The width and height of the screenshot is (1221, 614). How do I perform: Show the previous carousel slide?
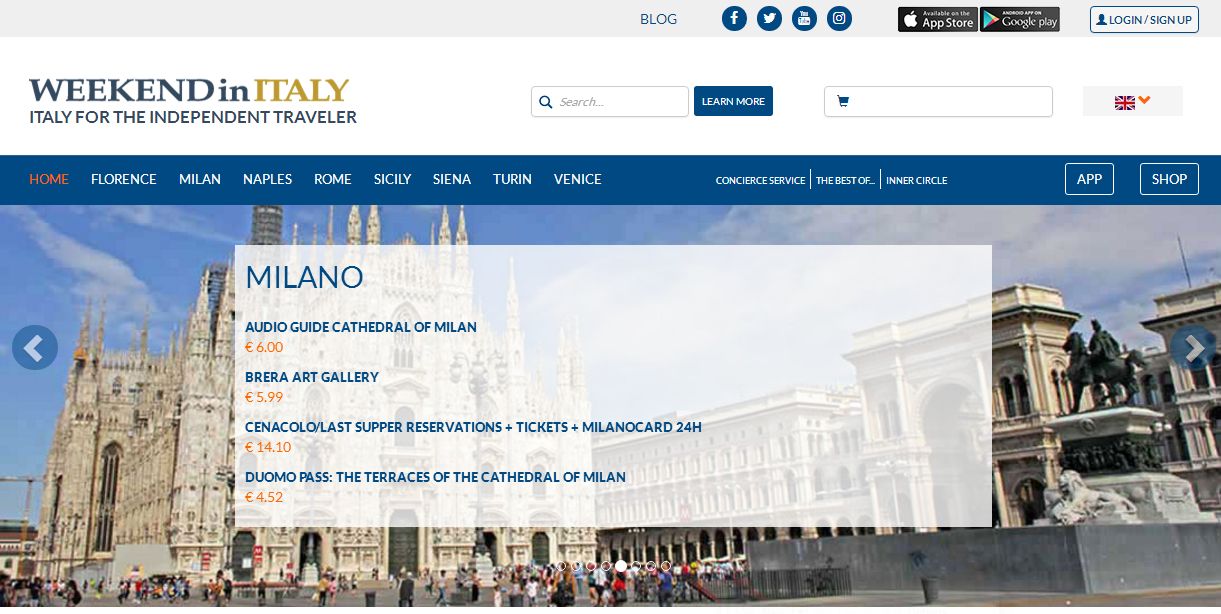tap(35, 348)
